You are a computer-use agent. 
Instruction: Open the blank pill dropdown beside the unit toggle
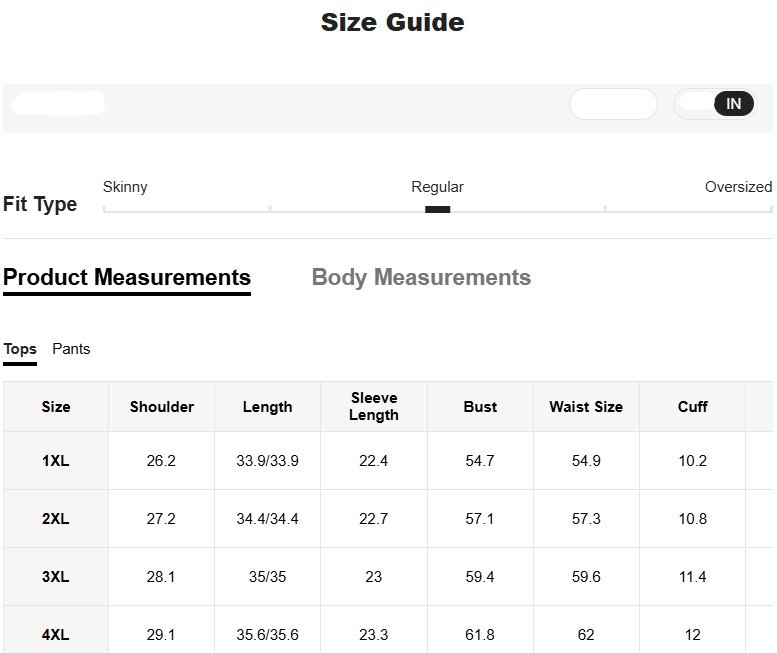tap(613, 104)
